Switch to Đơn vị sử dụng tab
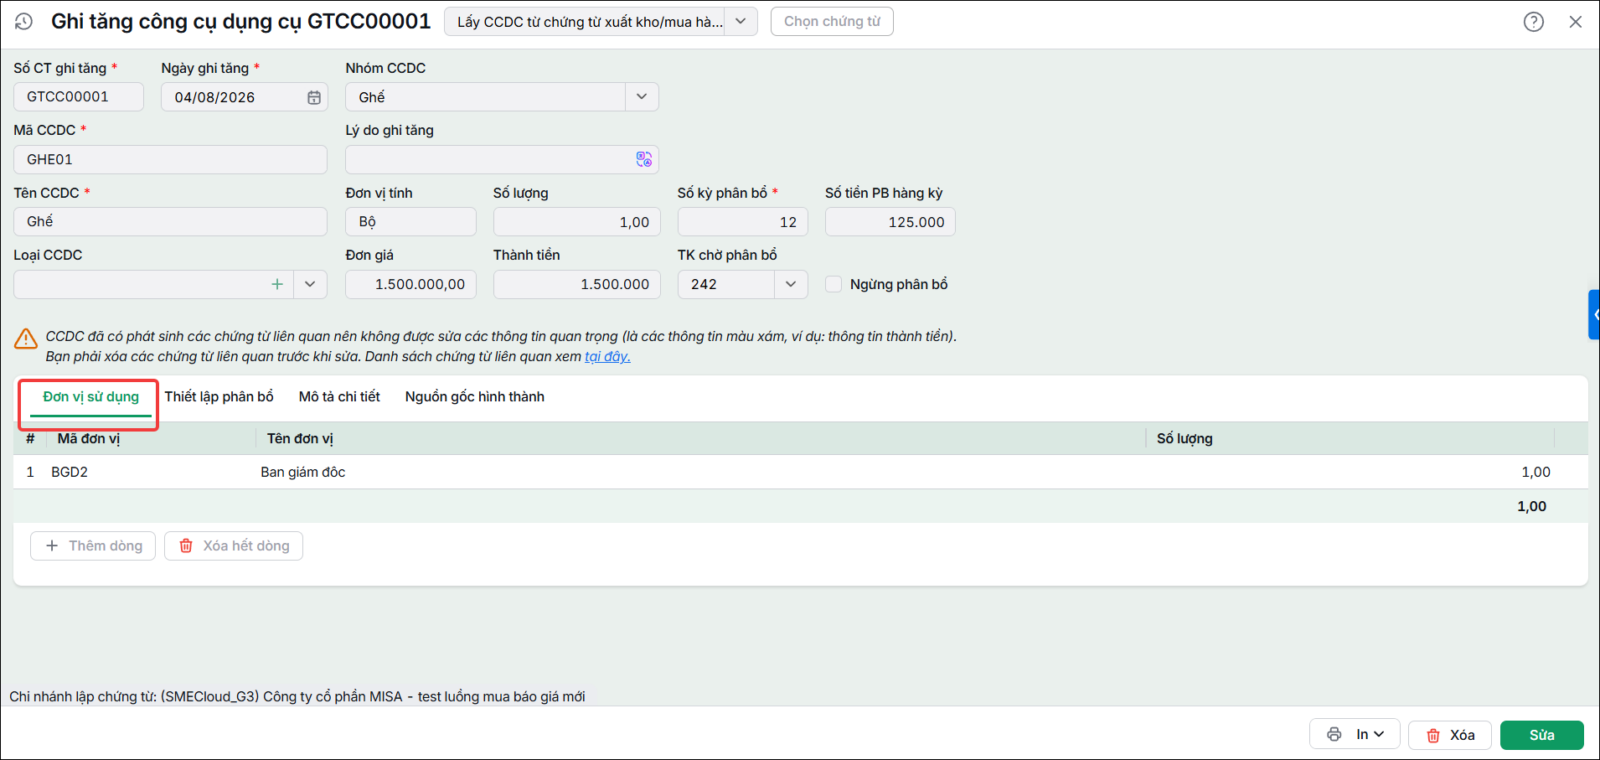Image resolution: width=1600 pixels, height=760 pixels. point(91,397)
